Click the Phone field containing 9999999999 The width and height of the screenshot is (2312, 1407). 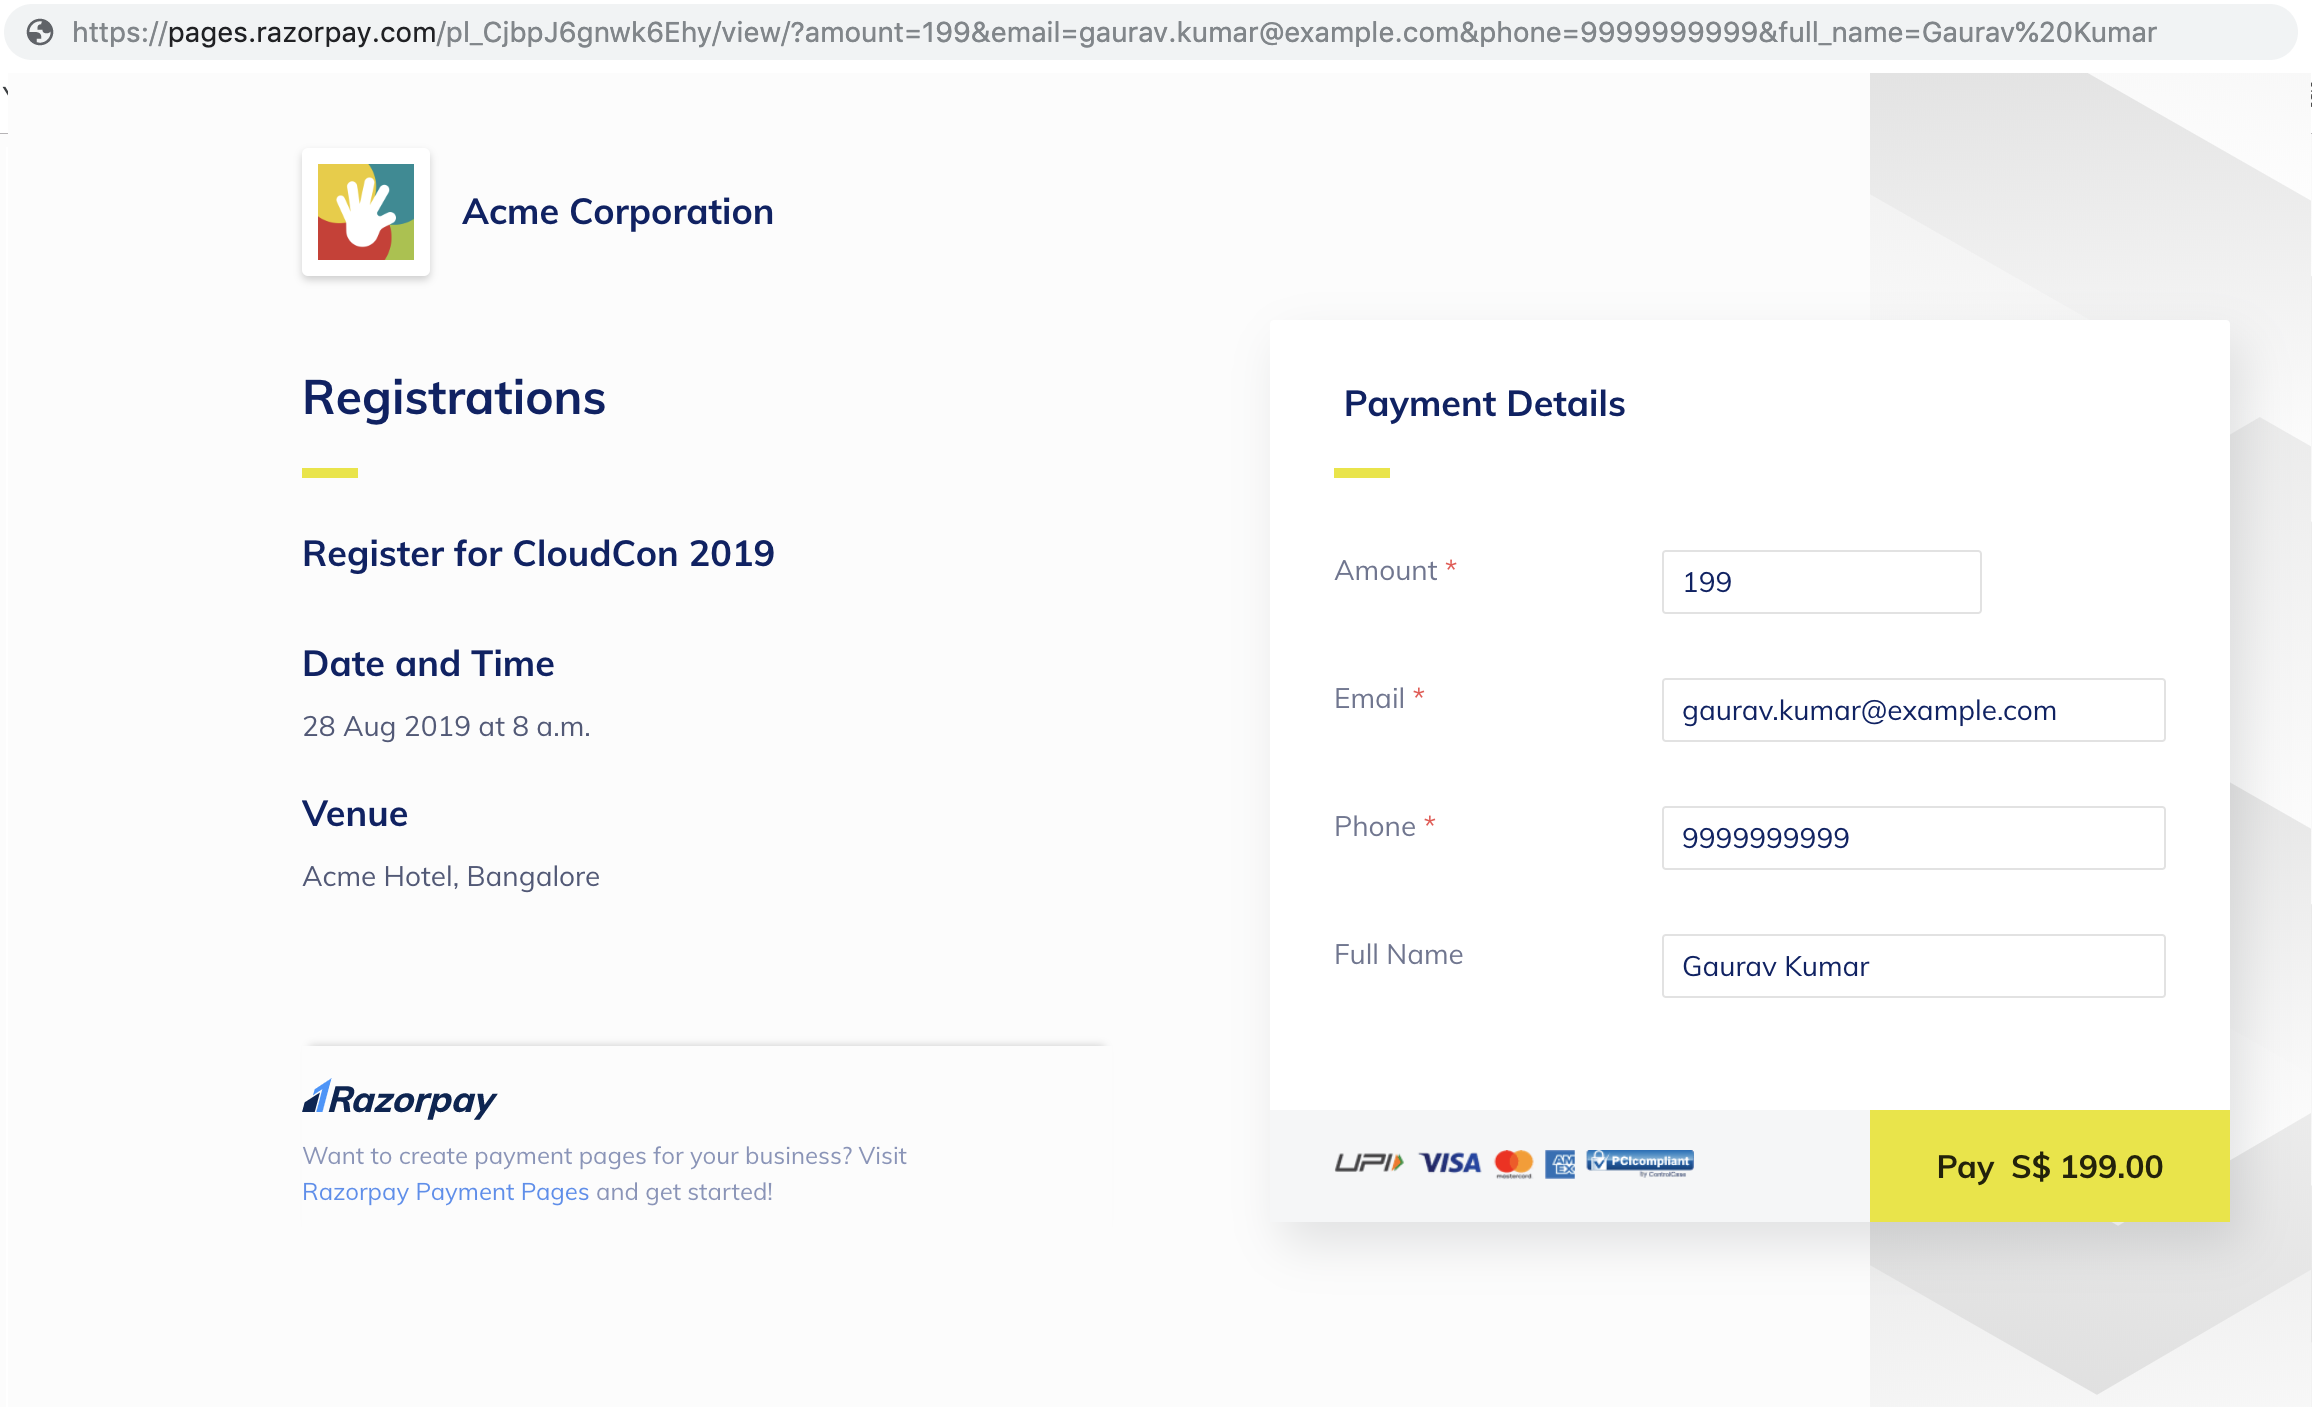point(1911,838)
